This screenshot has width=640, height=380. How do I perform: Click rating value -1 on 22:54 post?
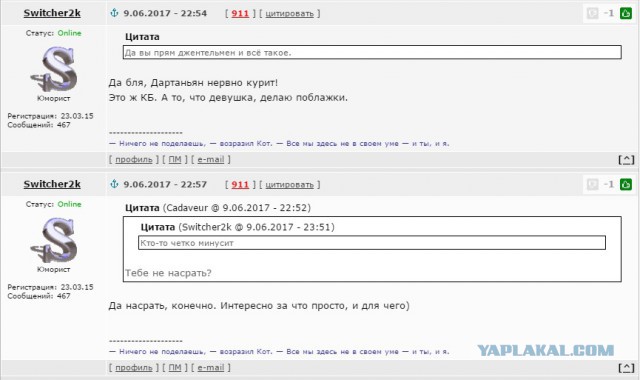point(609,13)
